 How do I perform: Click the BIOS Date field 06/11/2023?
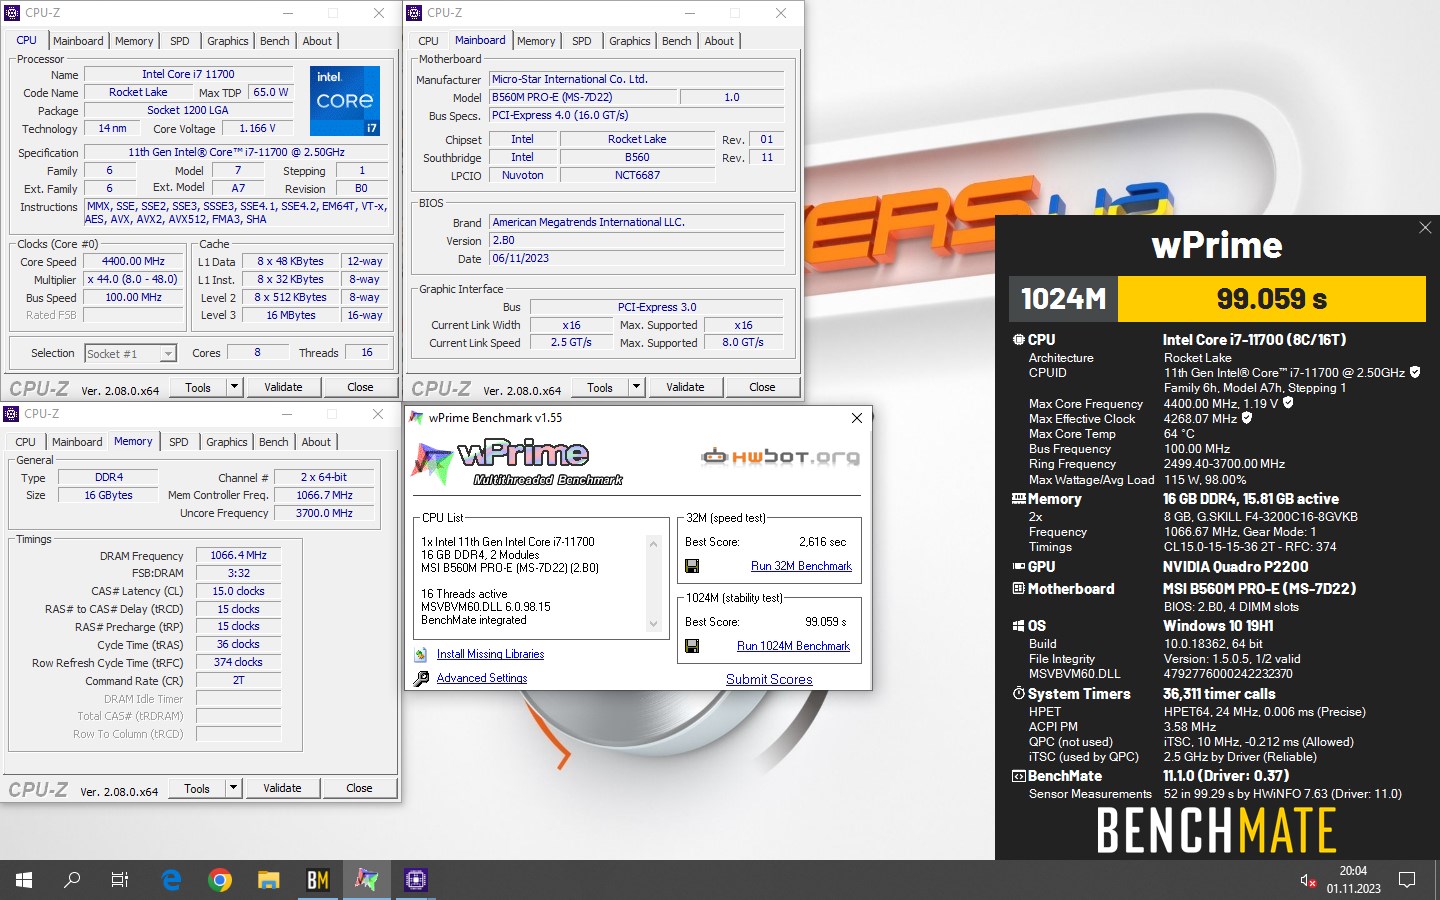coord(637,258)
